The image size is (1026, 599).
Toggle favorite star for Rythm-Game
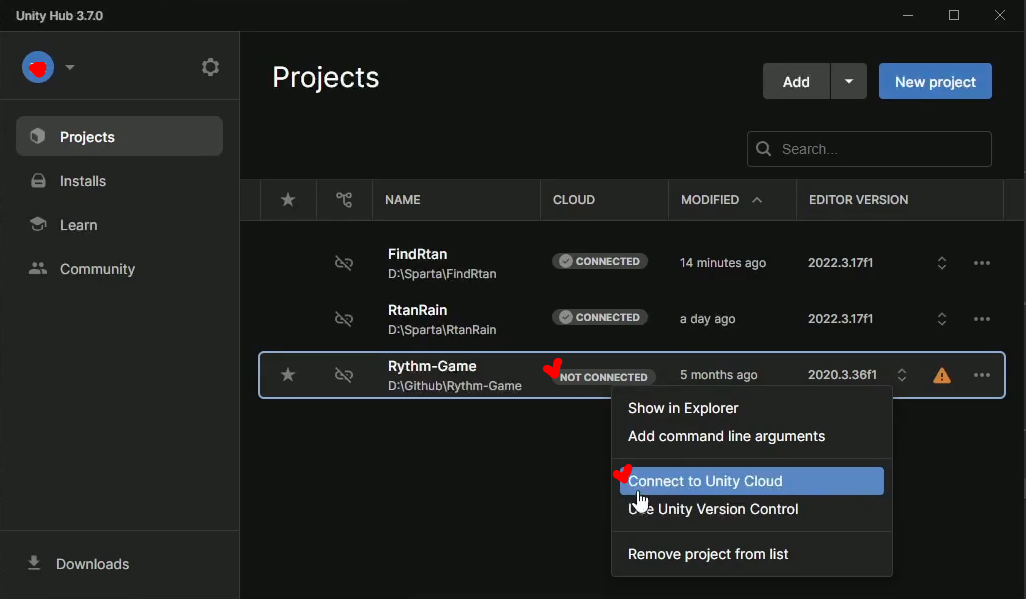point(288,374)
